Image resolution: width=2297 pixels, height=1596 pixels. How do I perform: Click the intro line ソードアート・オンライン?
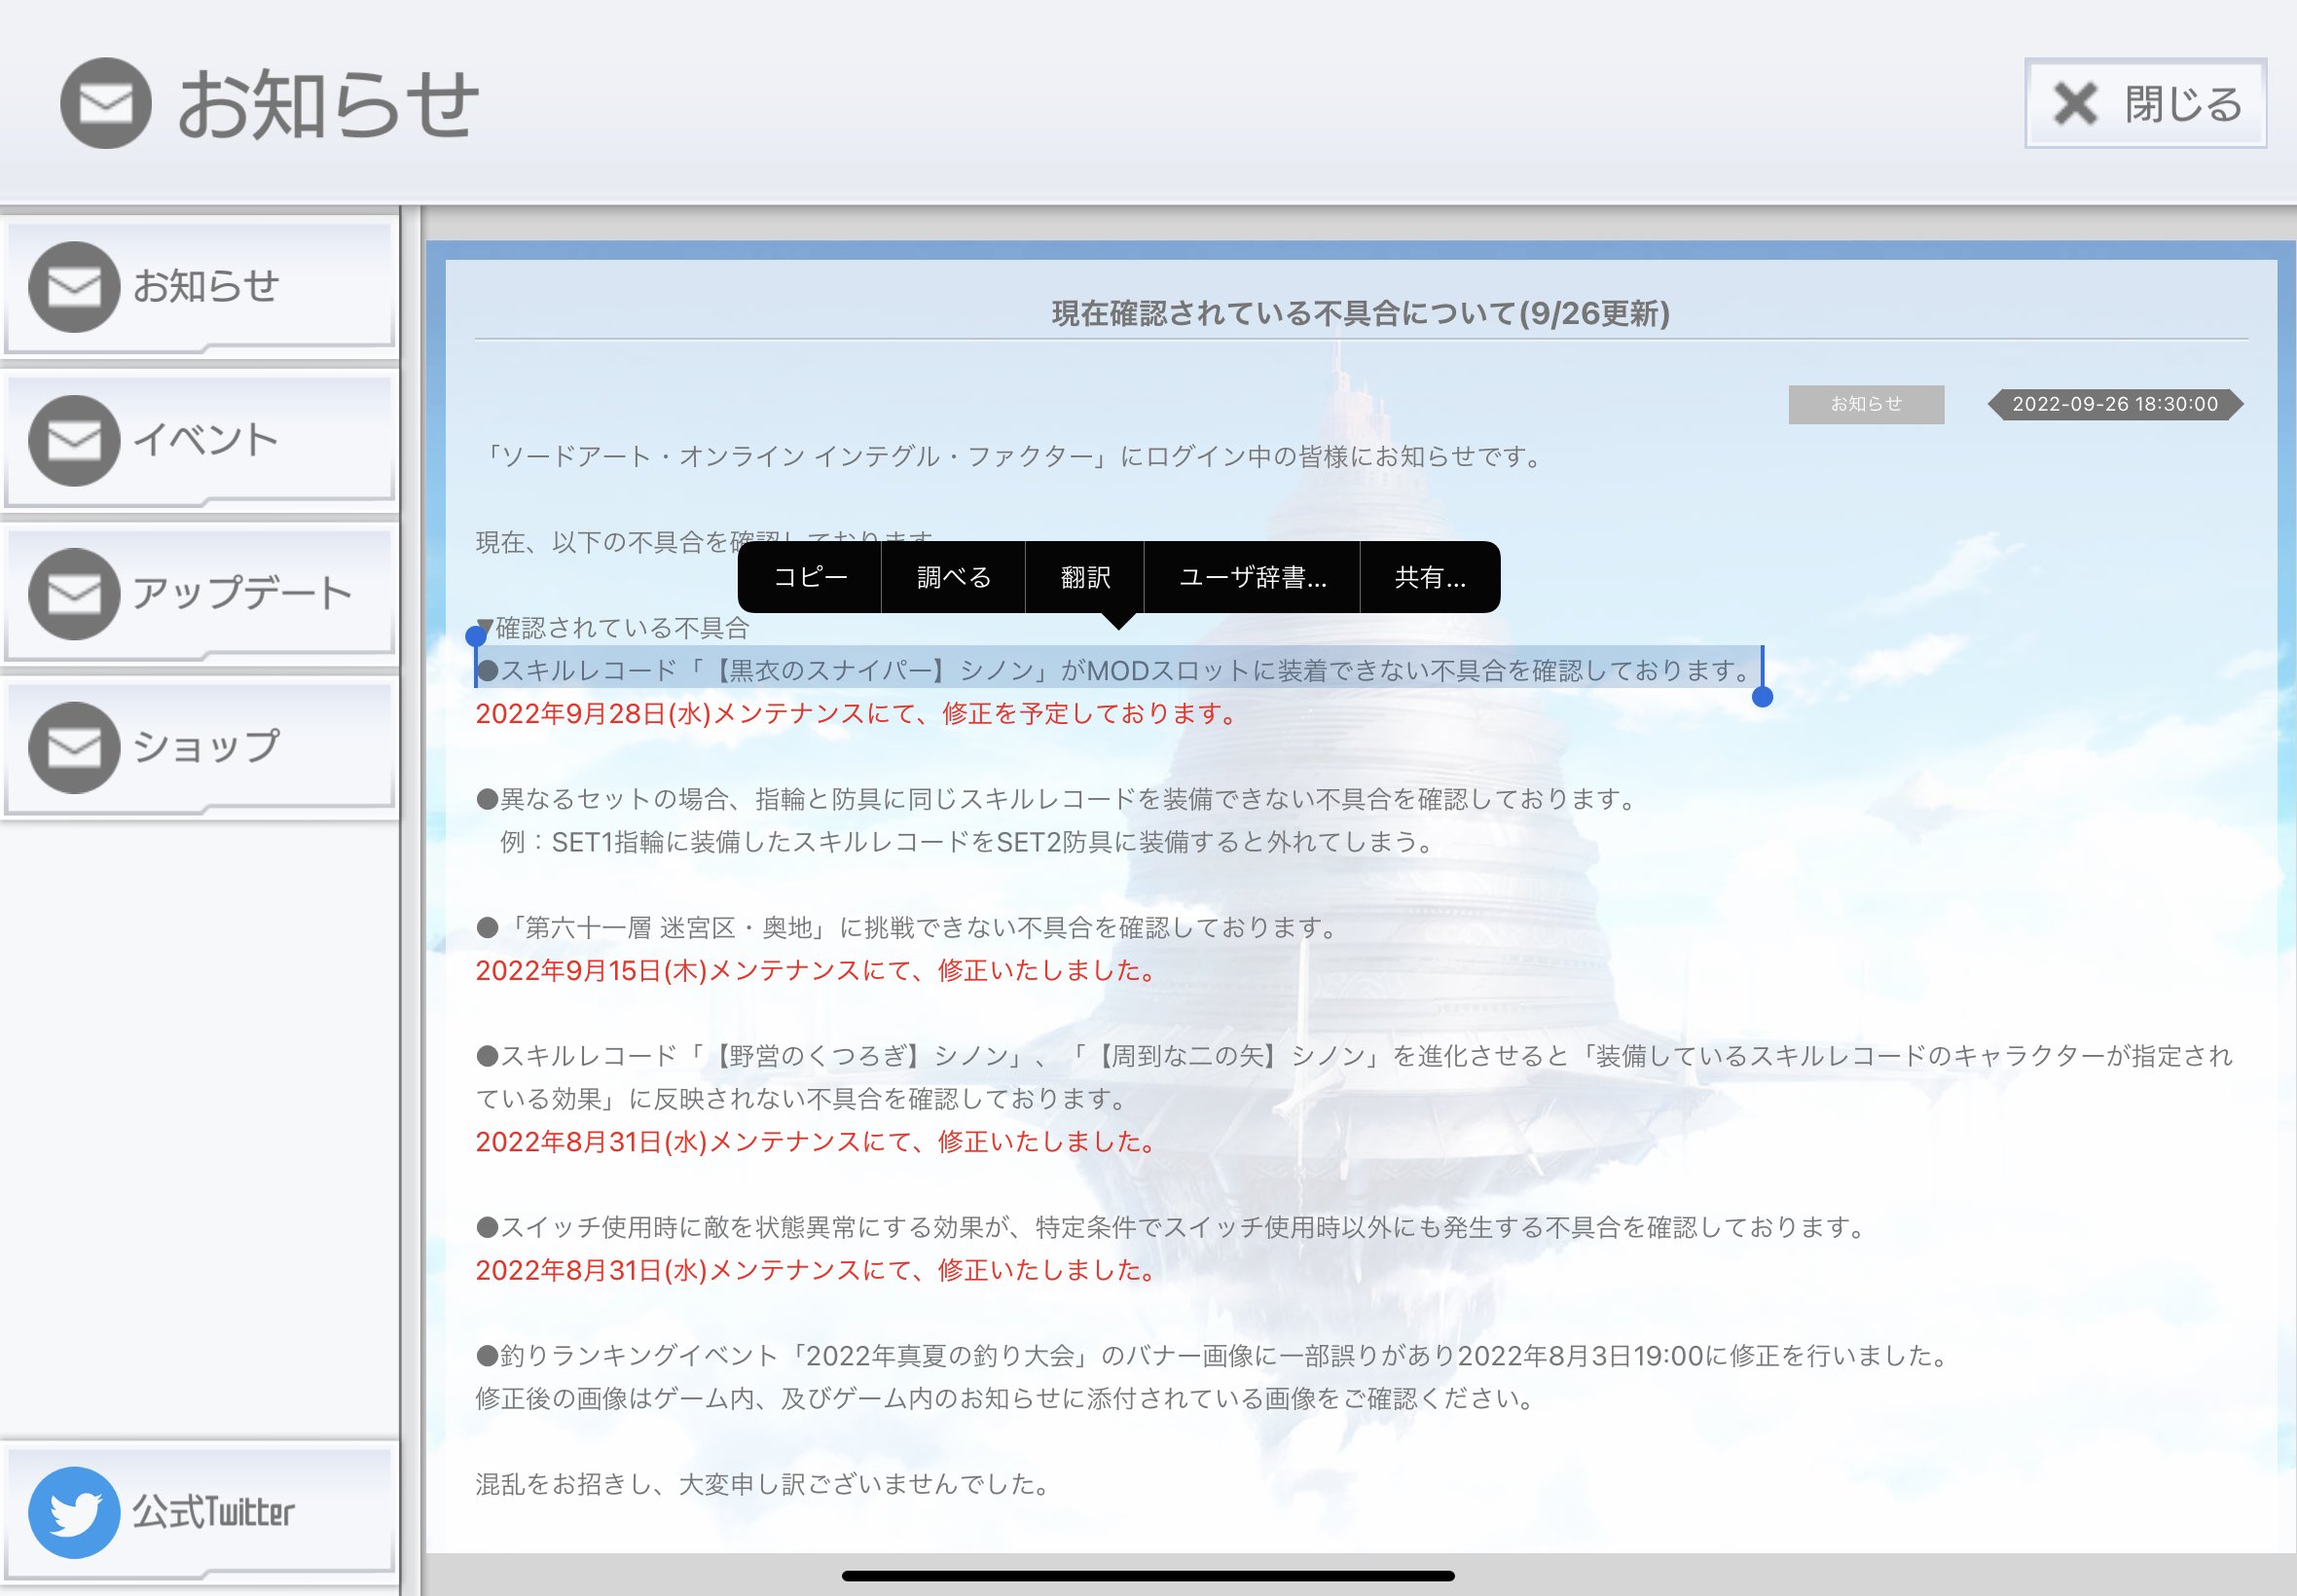1012,456
